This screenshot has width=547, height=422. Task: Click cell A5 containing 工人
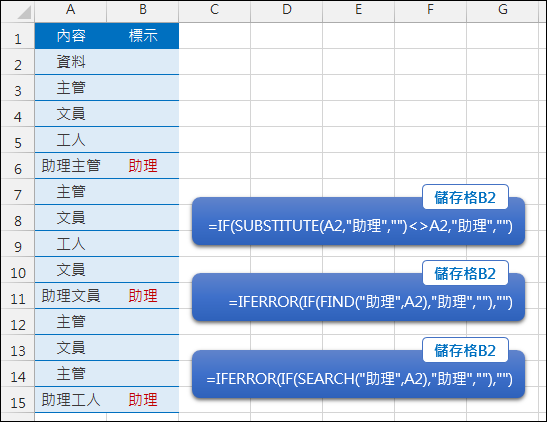pyautogui.click(x=70, y=140)
